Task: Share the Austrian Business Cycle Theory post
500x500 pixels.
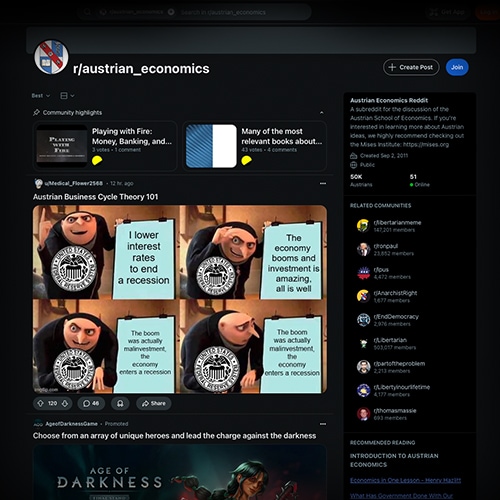Action: (154, 403)
